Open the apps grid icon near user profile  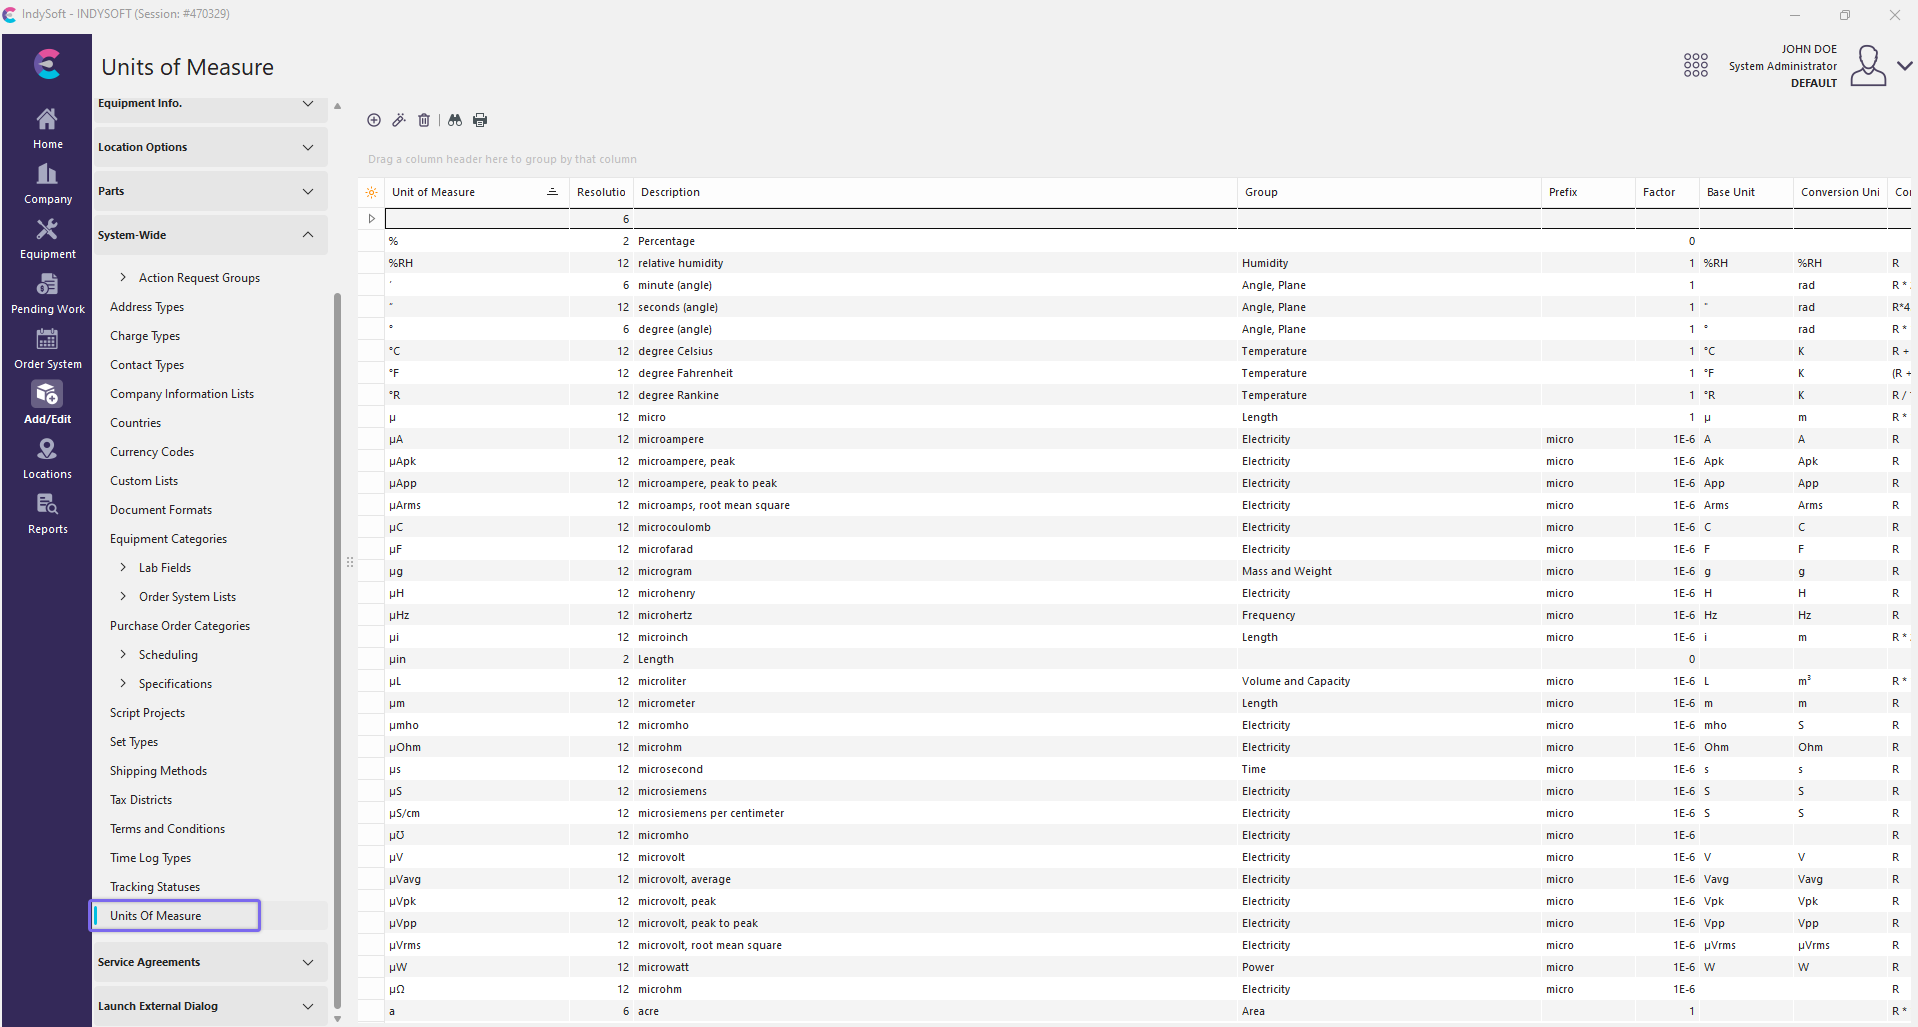pyautogui.click(x=1695, y=66)
